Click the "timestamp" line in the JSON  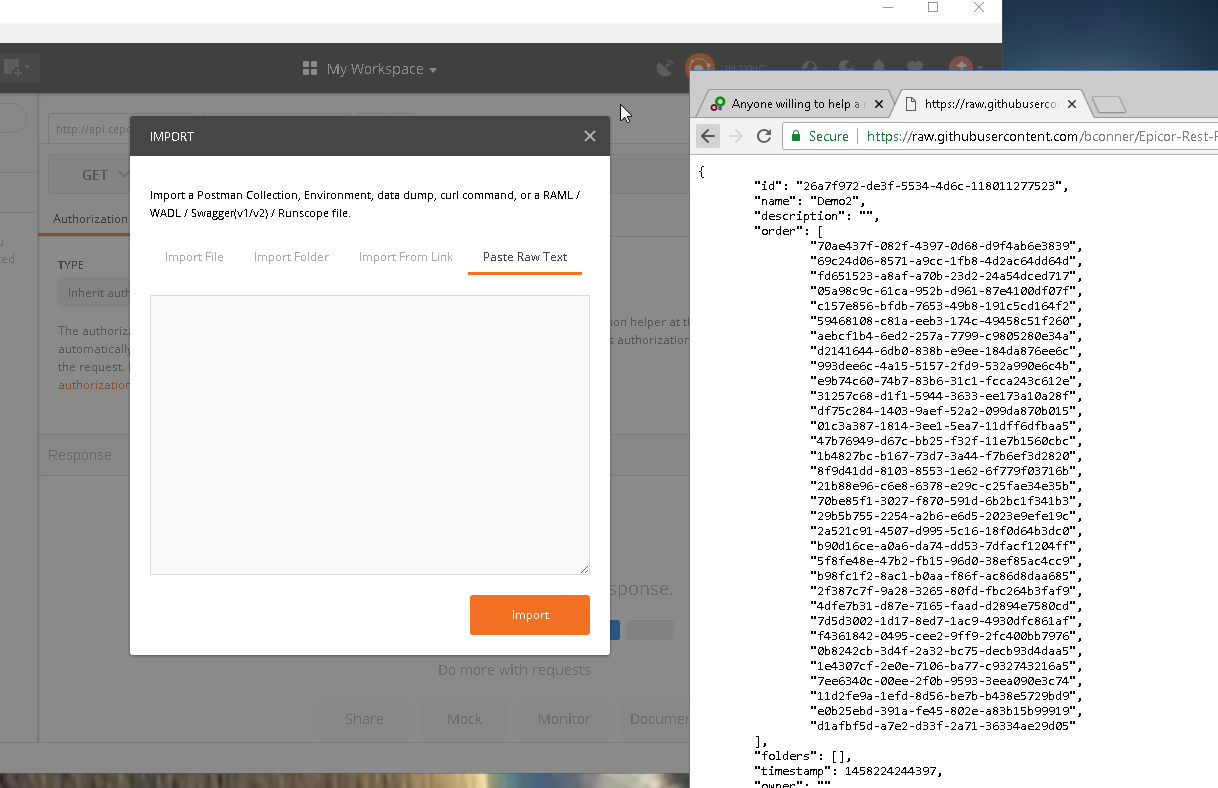[x=848, y=771]
